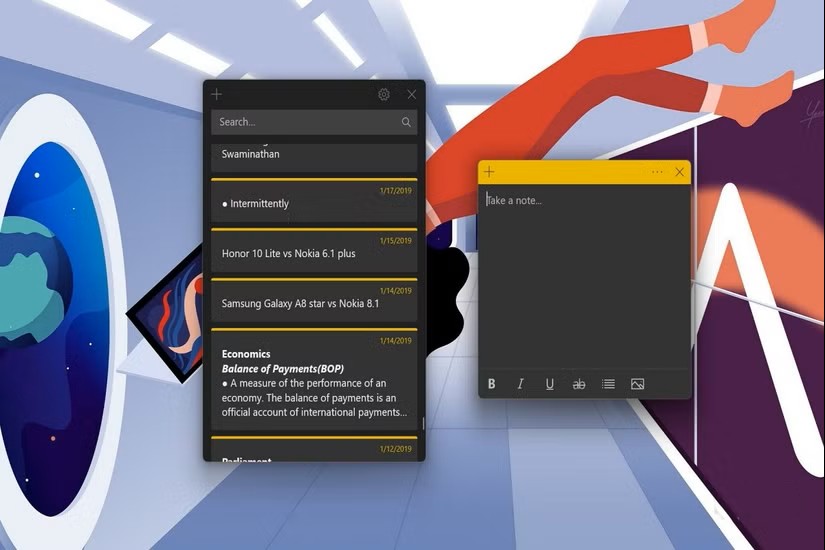Toggle underline formatting in the note

coord(549,384)
